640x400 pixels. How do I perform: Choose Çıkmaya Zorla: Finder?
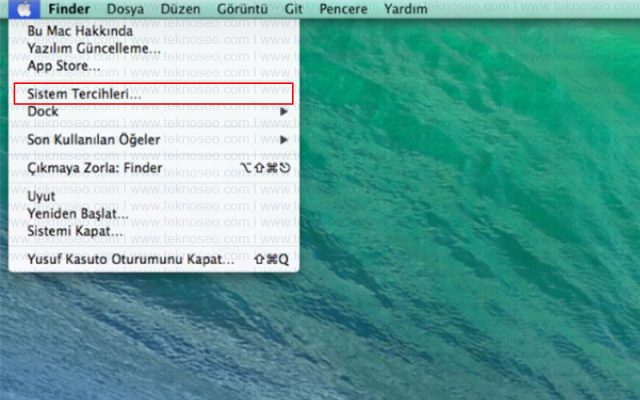(x=154, y=168)
